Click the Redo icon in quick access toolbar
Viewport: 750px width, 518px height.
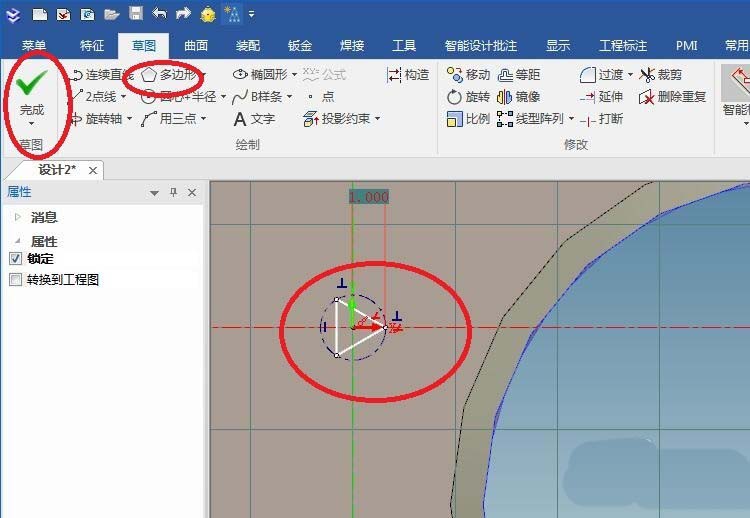[x=183, y=13]
